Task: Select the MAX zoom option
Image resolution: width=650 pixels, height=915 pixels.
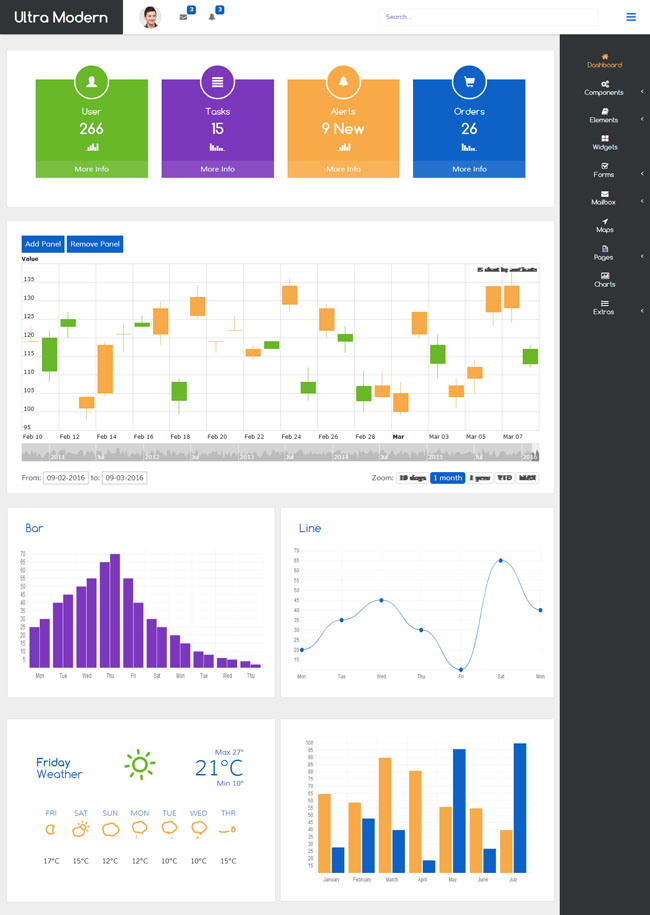Action: [x=527, y=478]
